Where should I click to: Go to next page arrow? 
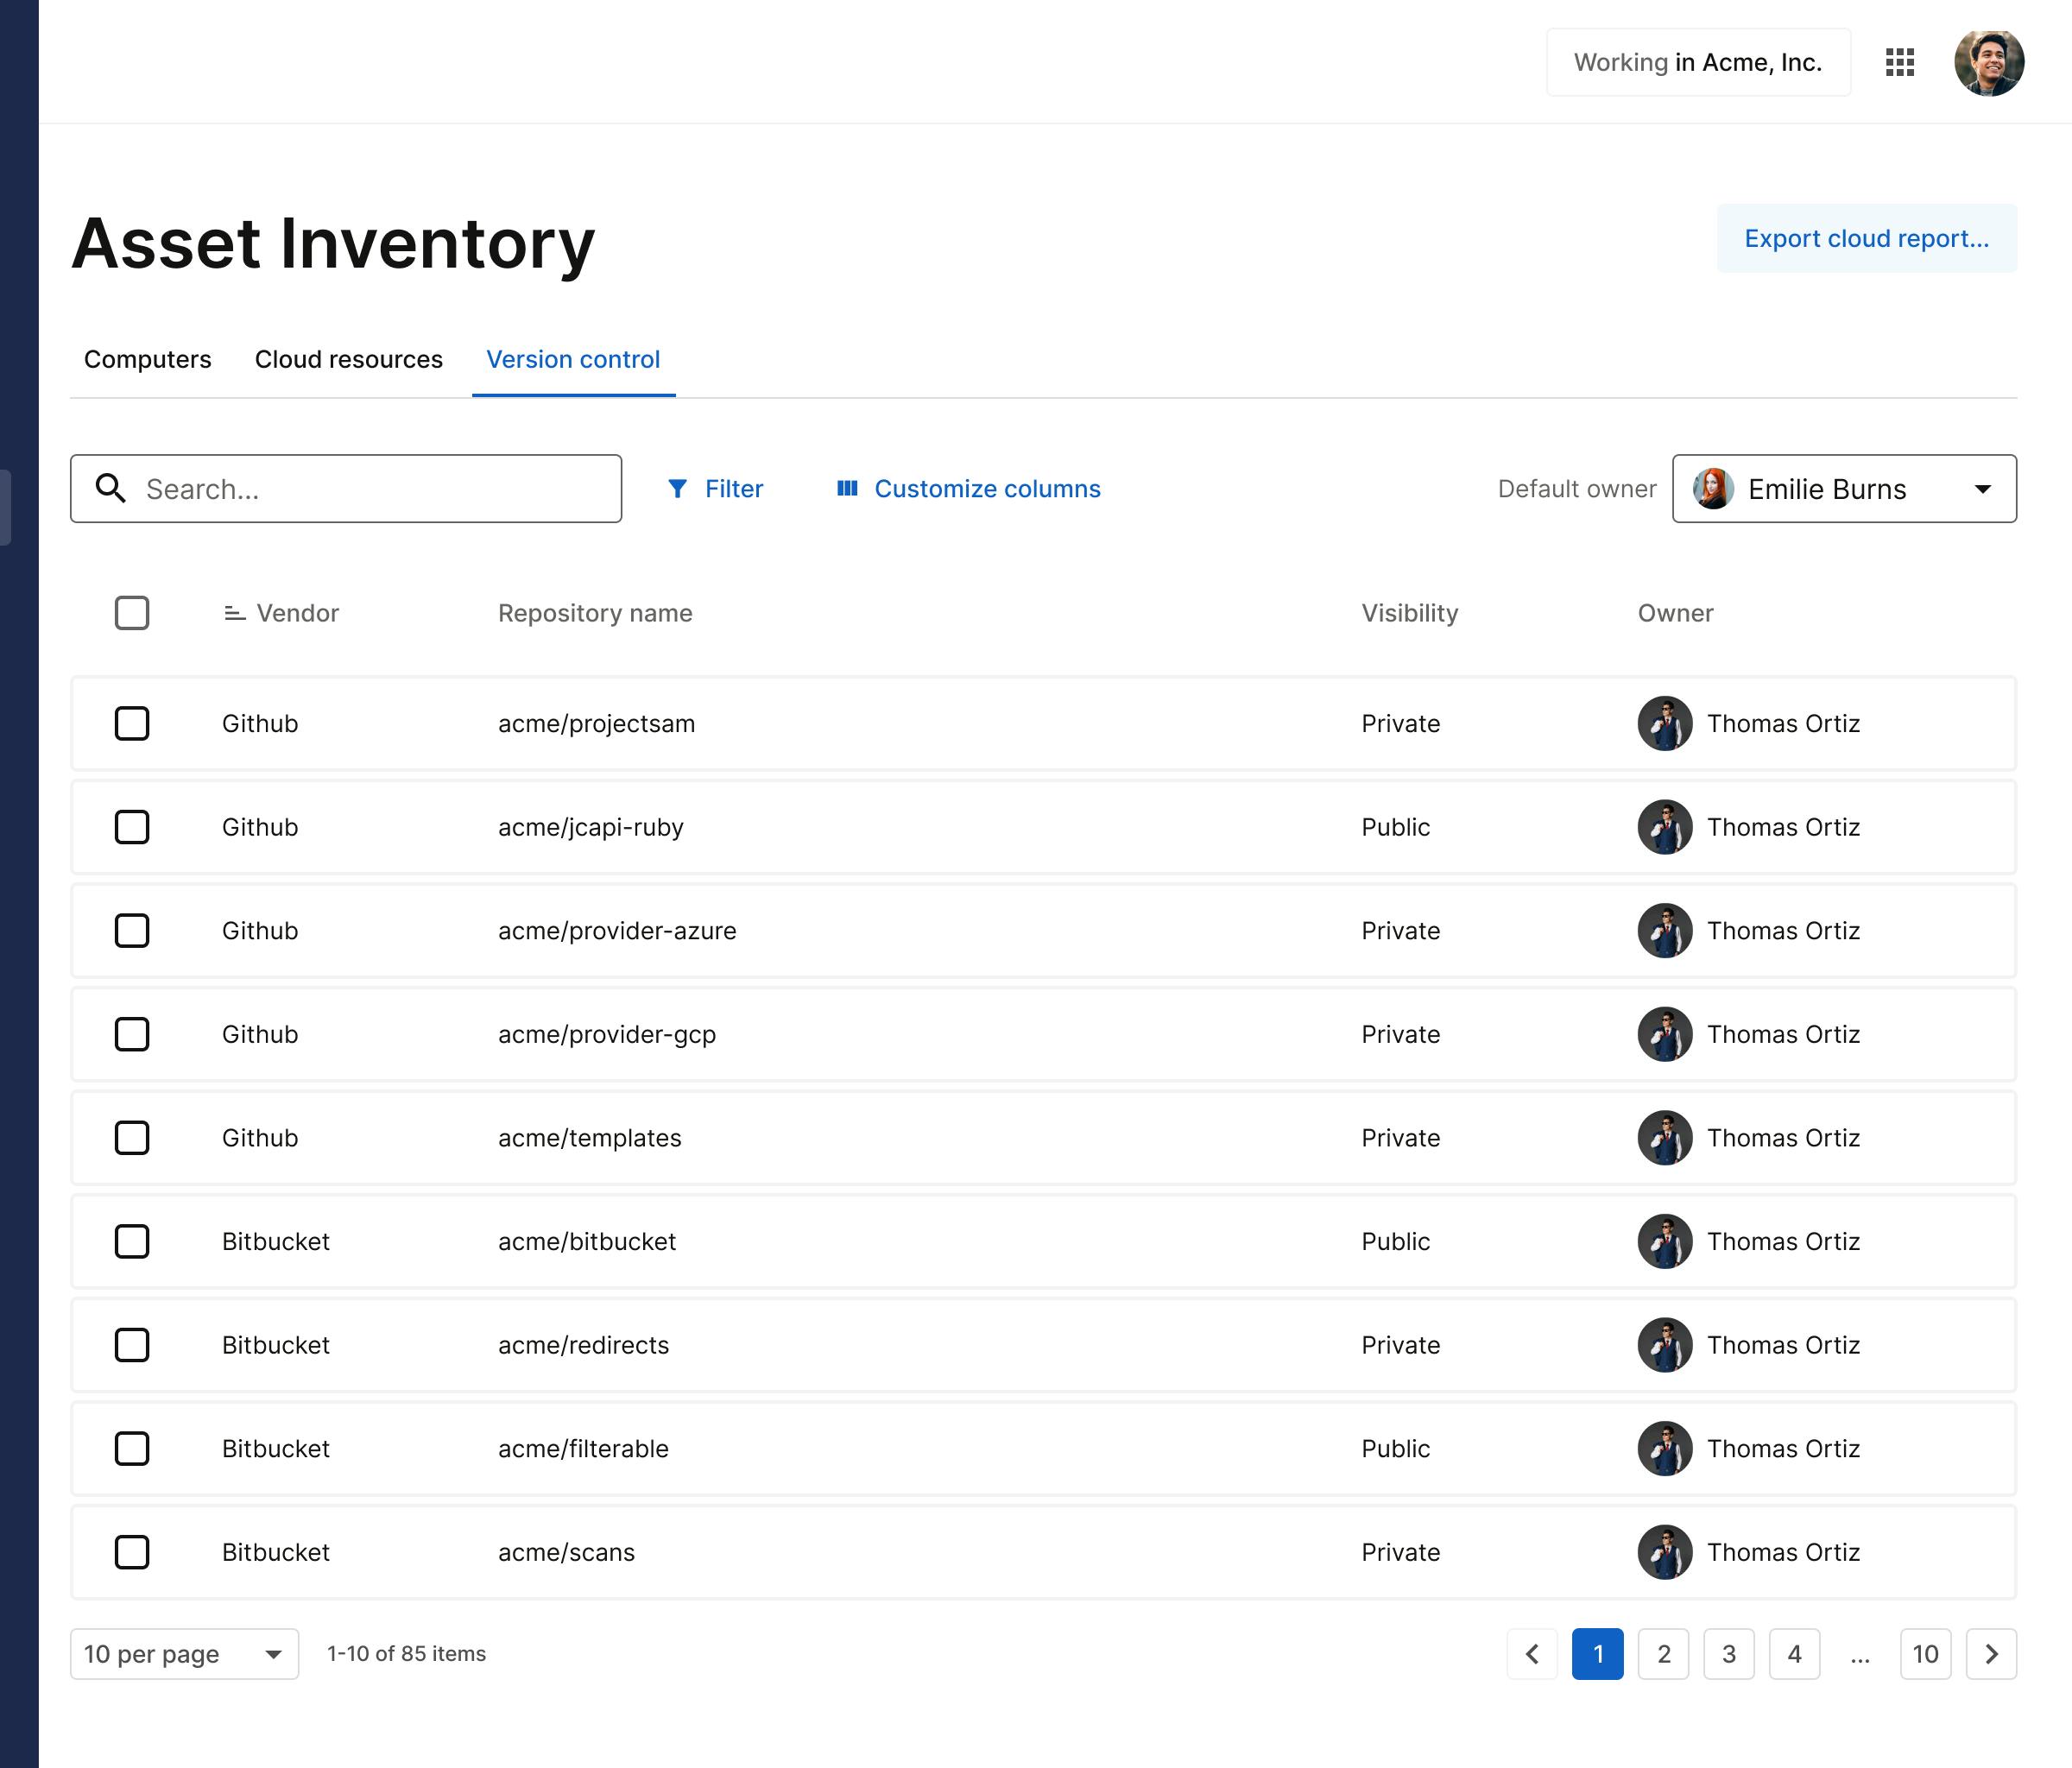tap(1990, 1653)
